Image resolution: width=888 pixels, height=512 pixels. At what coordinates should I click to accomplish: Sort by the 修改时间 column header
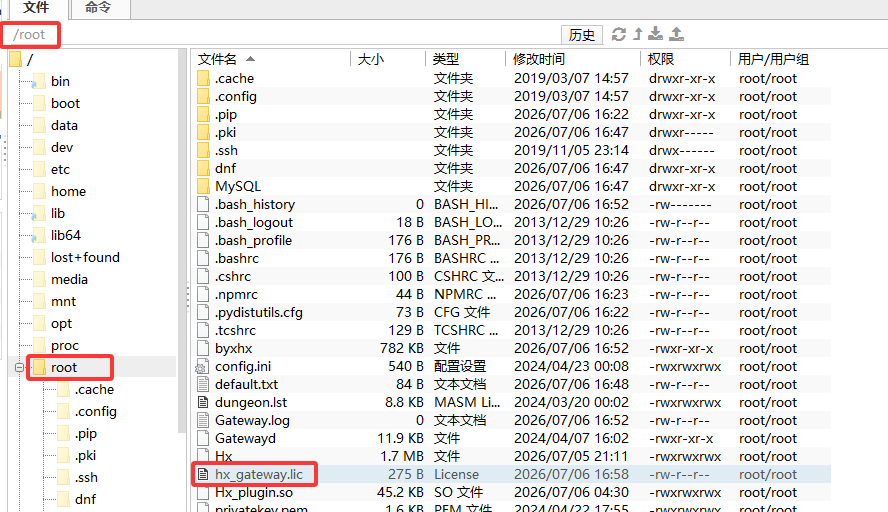point(539,59)
